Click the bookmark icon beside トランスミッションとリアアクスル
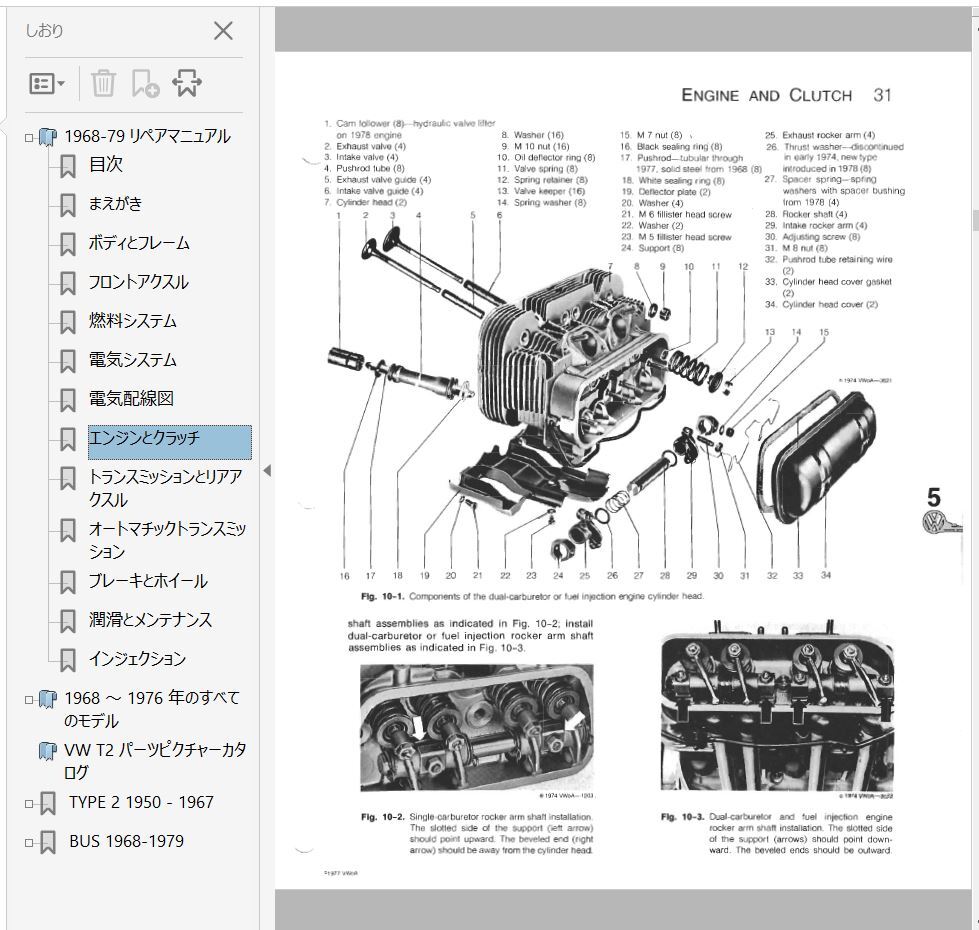979x930 pixels. [x=68, y=479]
